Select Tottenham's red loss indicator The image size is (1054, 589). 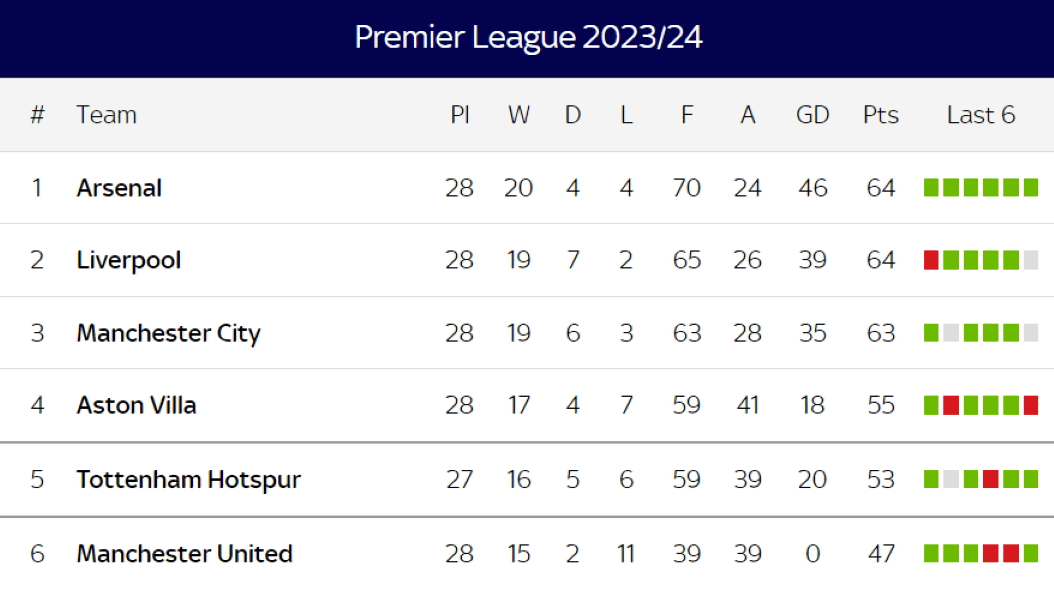tap(991, 479)
